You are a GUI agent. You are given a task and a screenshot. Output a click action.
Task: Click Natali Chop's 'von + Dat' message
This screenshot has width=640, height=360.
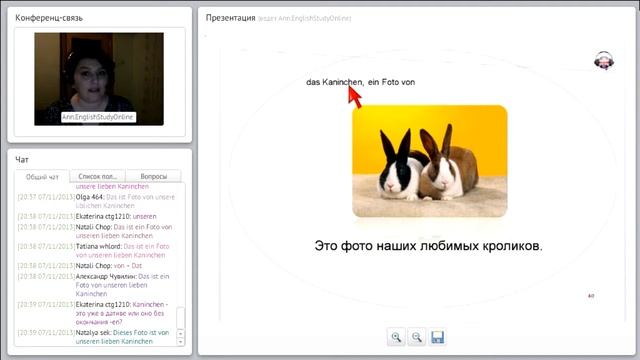tap(80, 266)
